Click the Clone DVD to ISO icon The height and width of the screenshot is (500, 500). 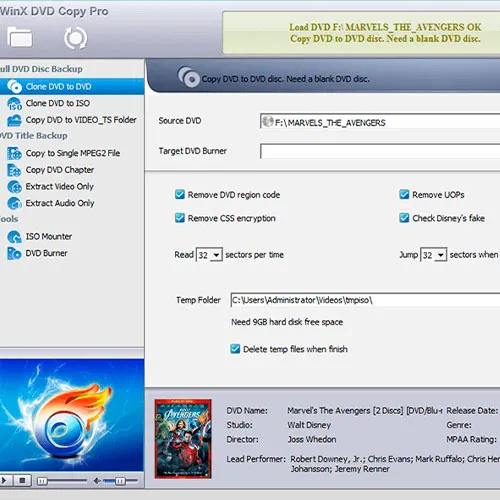click(x=14, y=103)
